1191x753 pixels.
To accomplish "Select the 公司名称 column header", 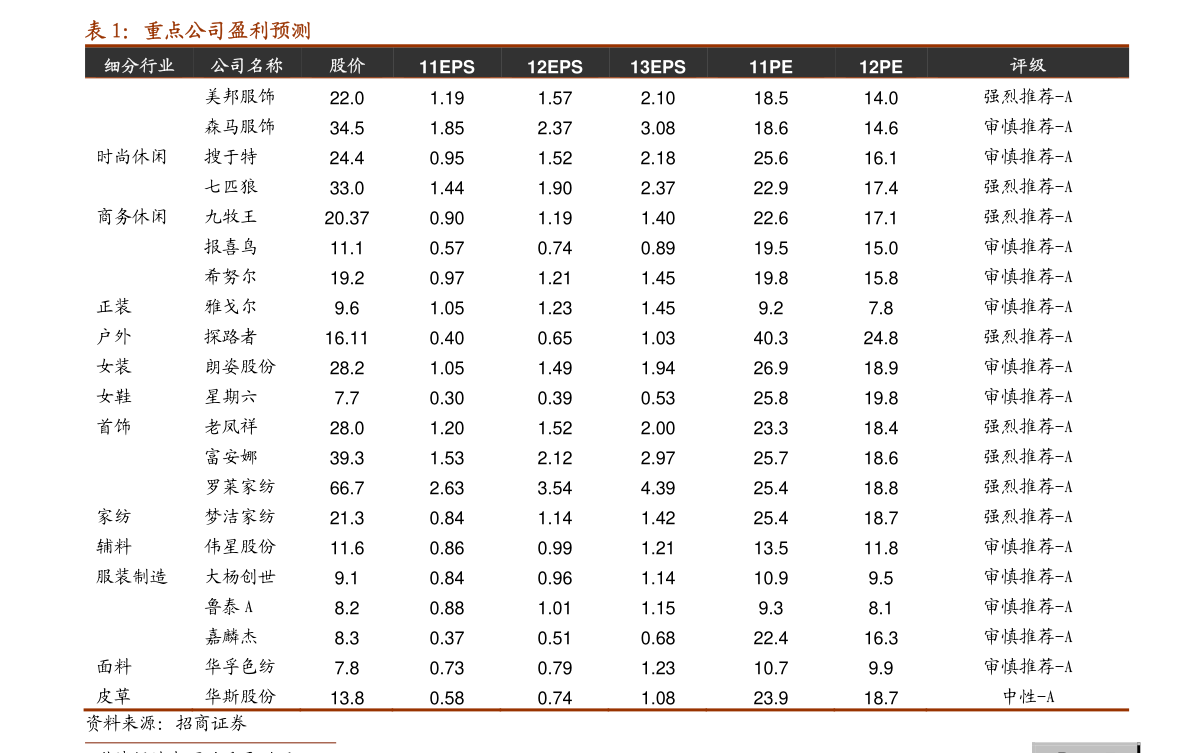I will click(x=247, y=66).
